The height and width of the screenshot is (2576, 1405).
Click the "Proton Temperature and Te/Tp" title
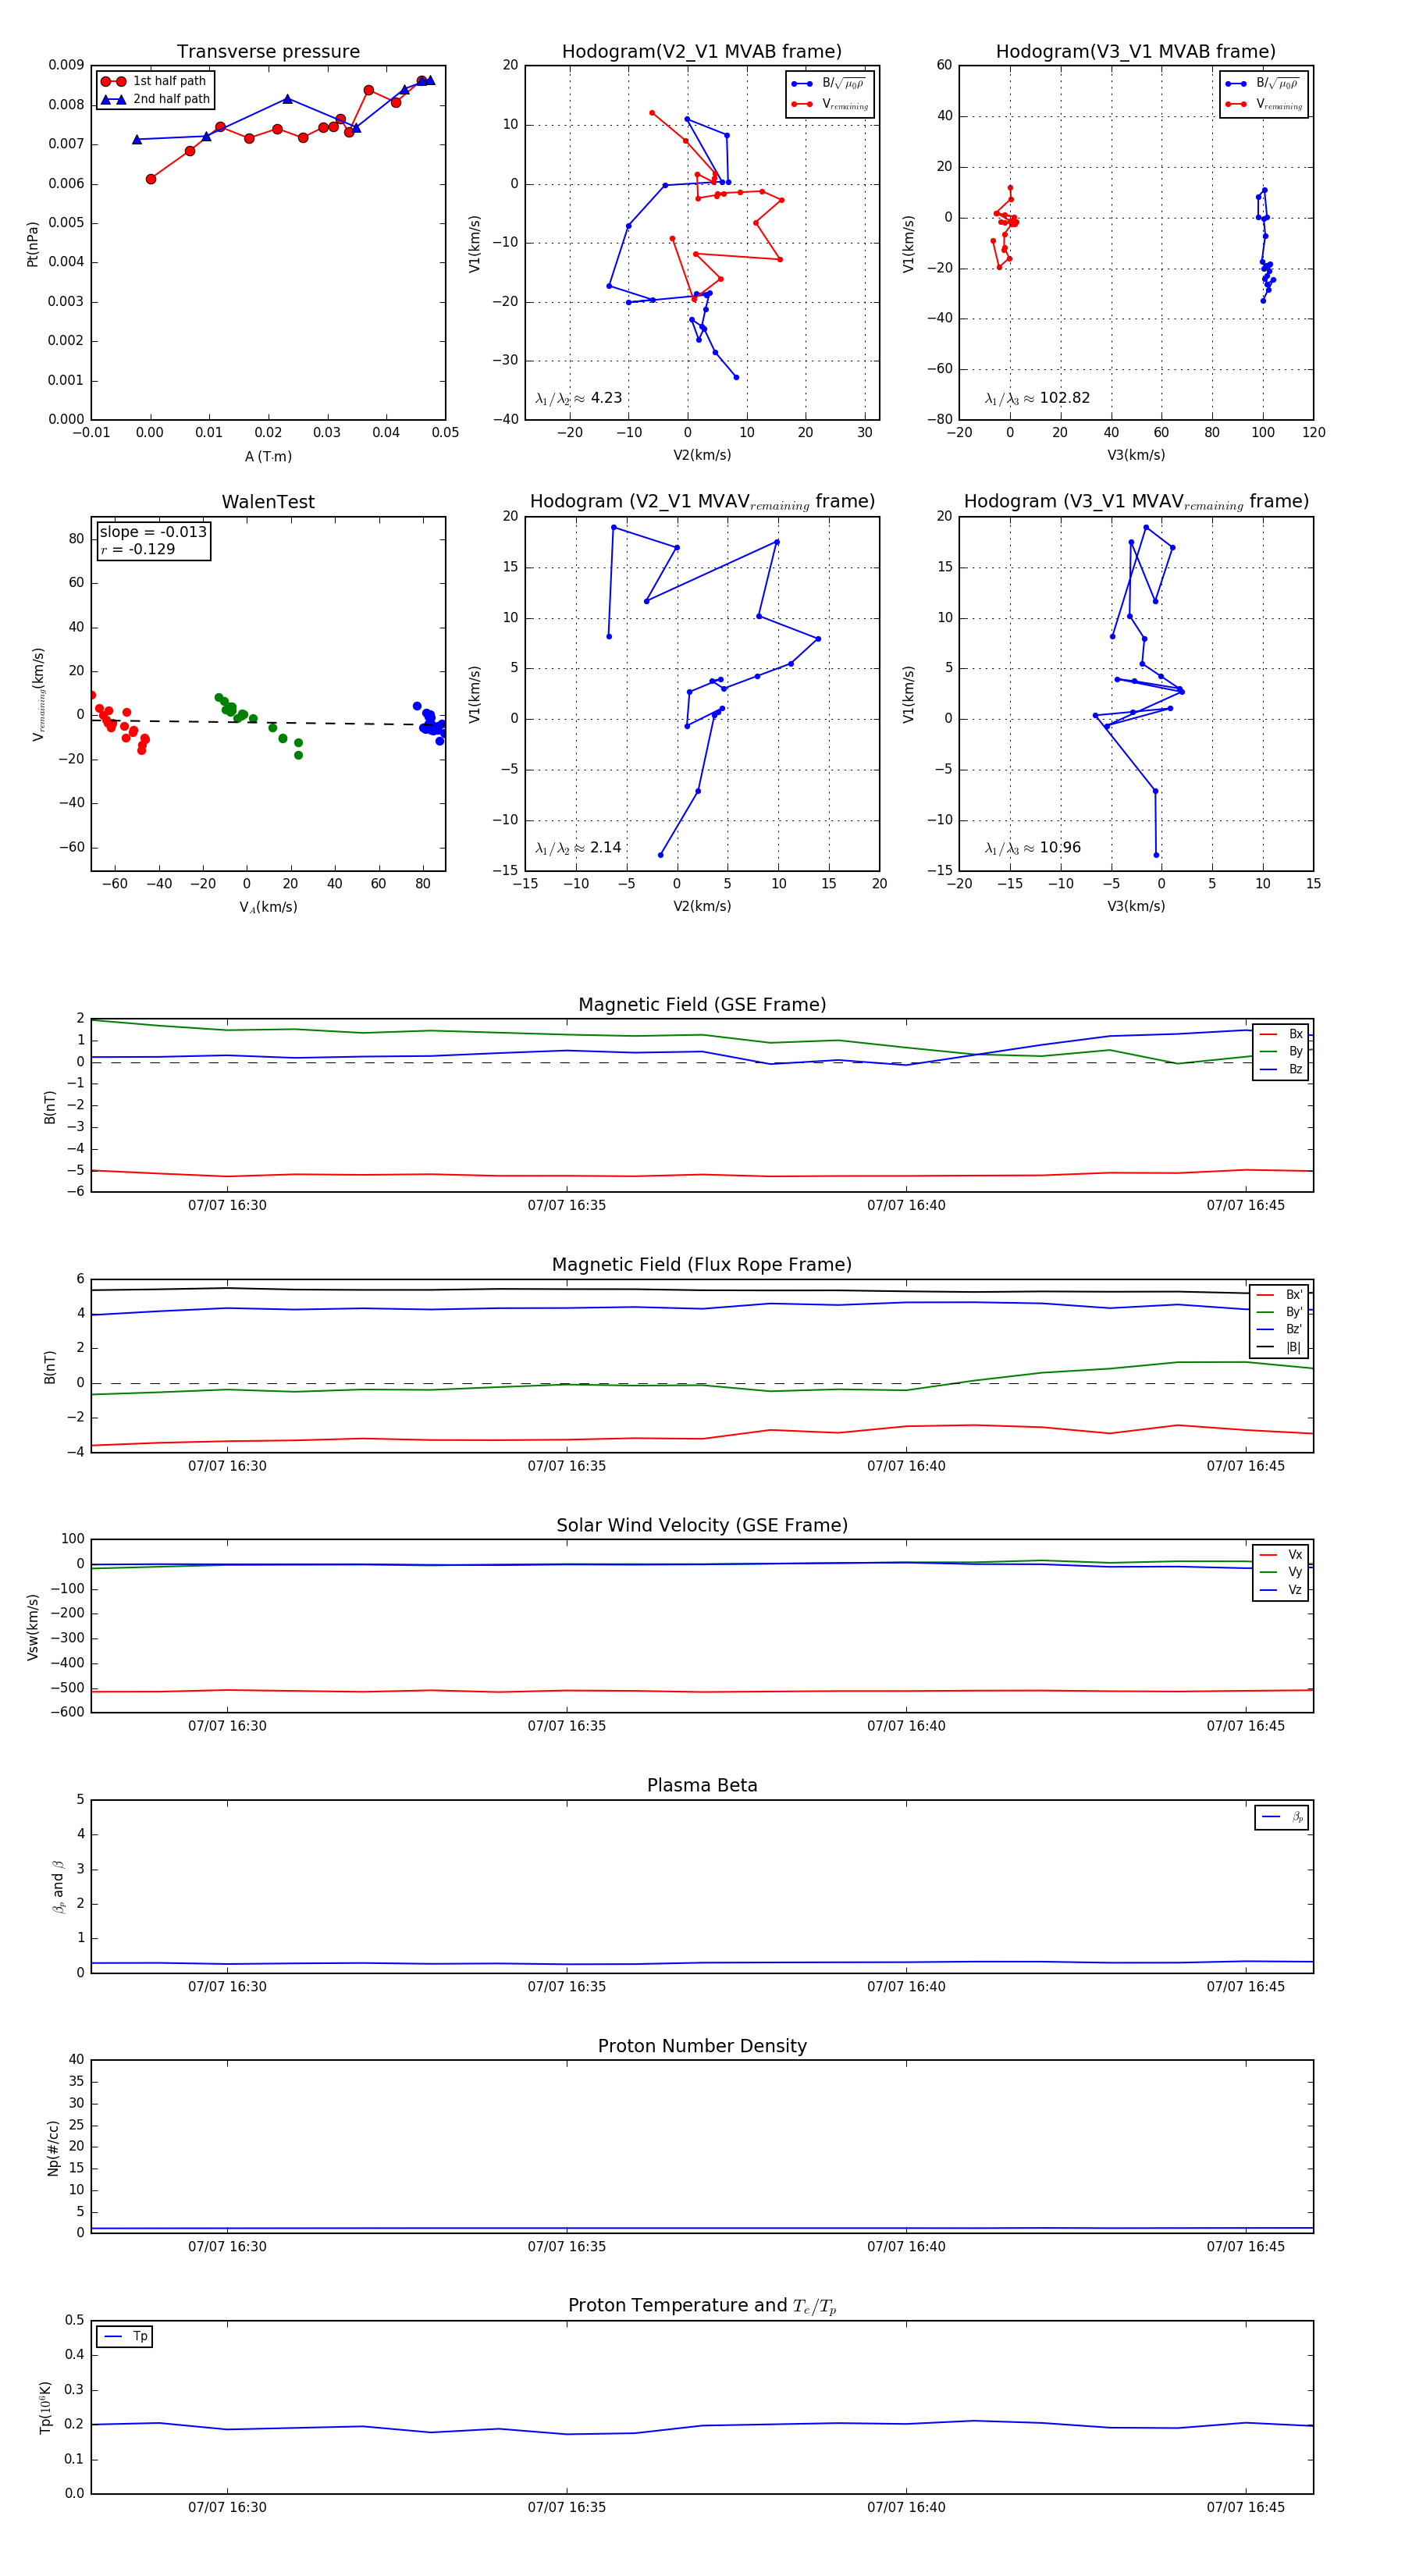pos(702,2306)
